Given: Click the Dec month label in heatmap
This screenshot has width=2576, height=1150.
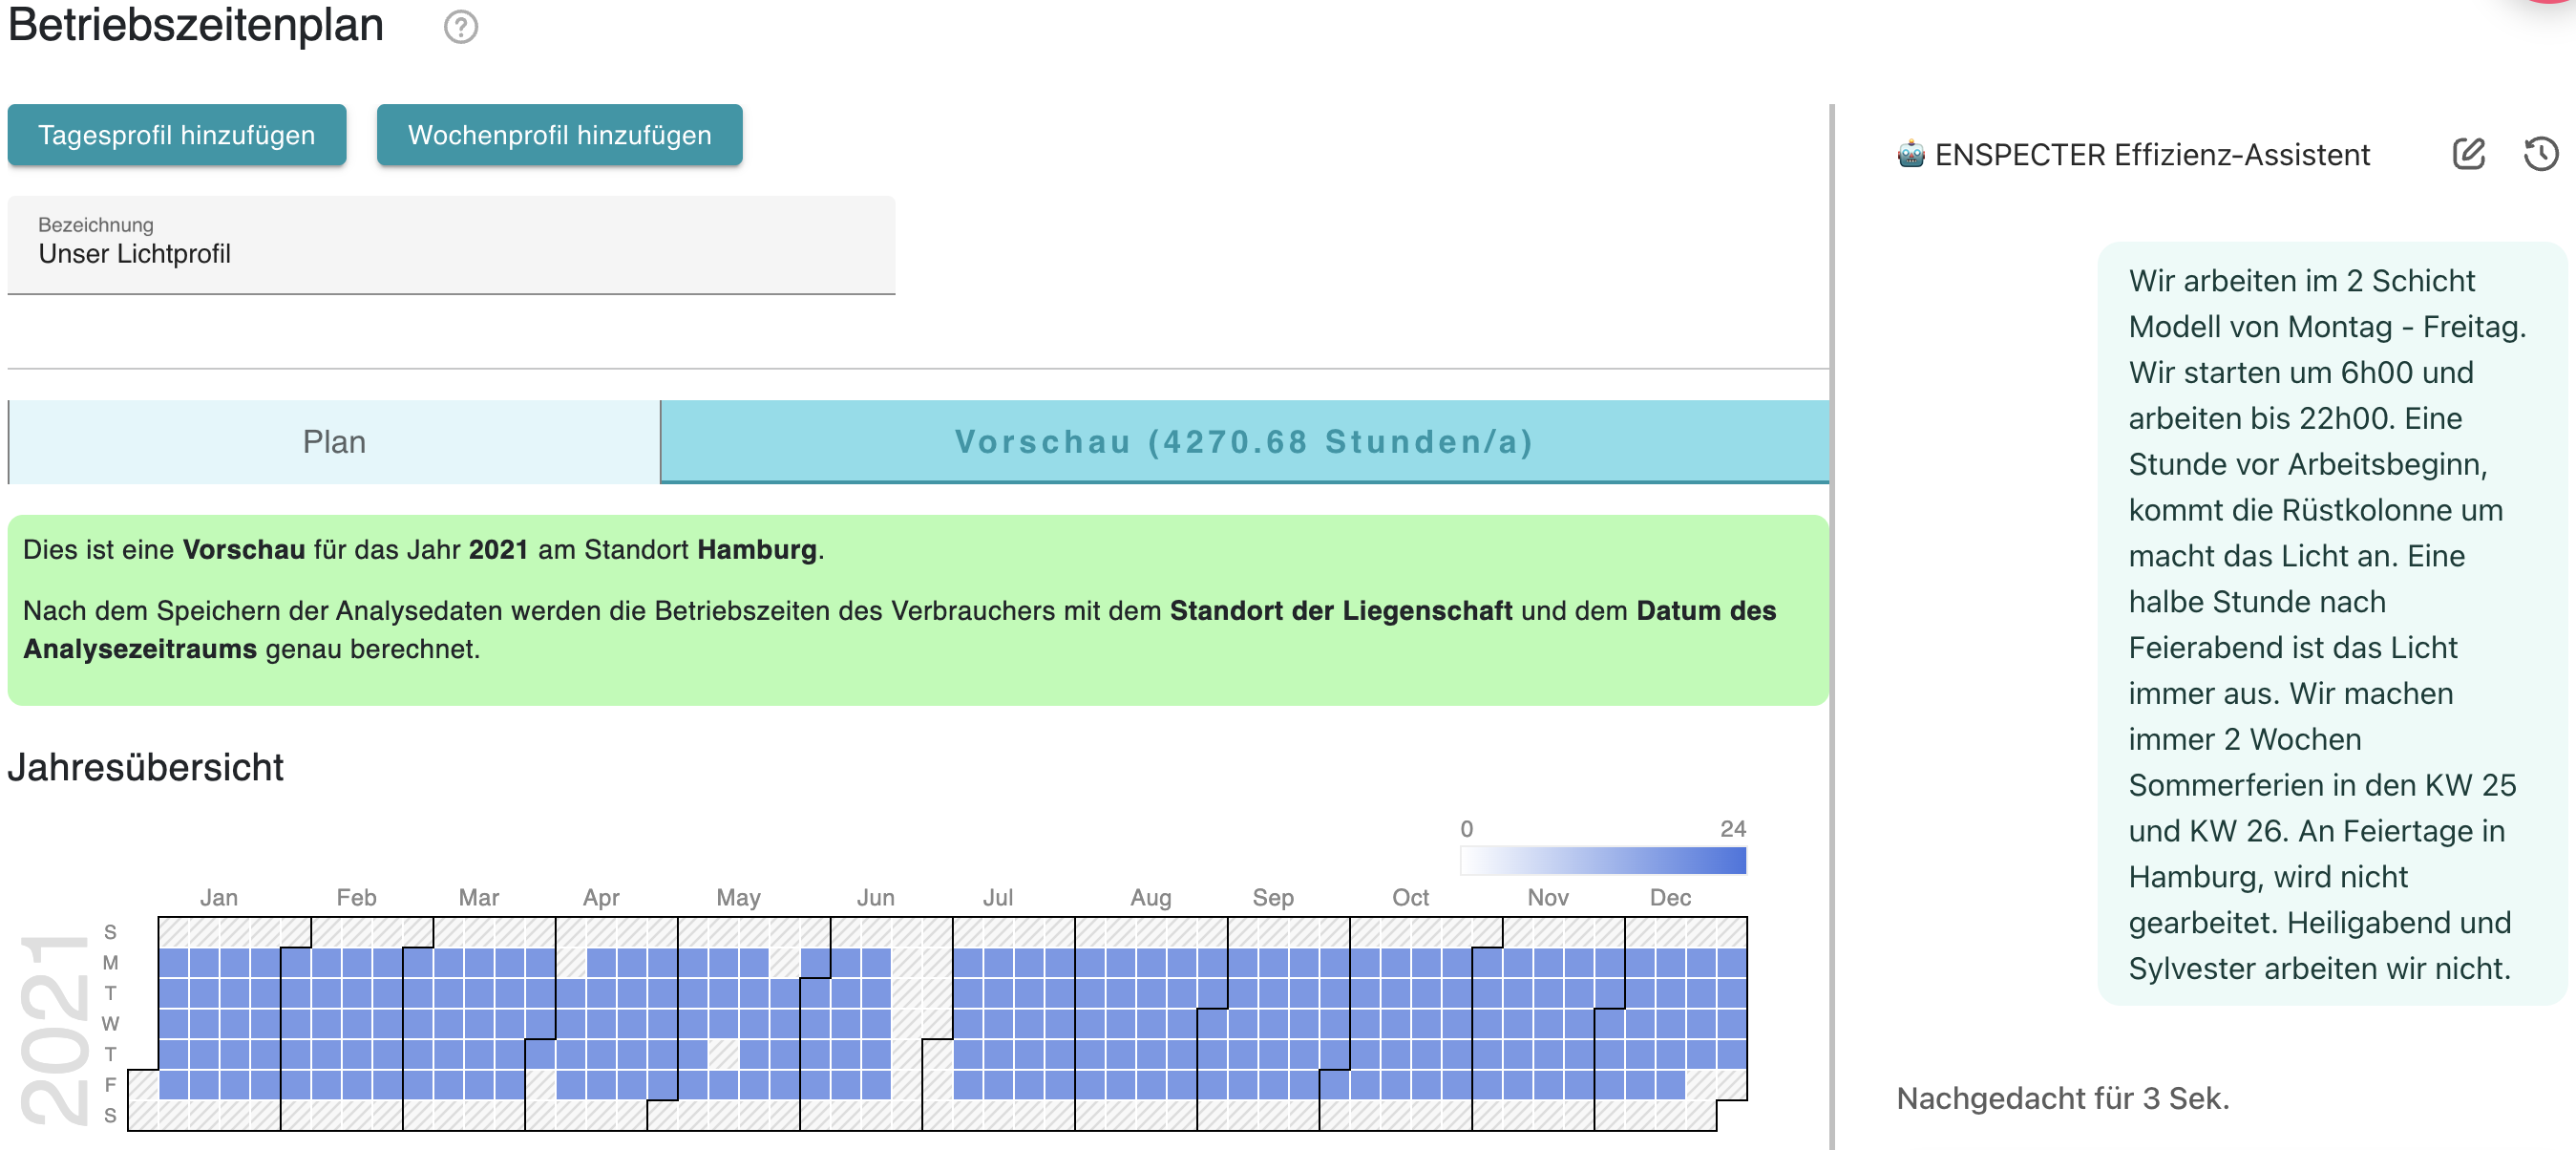Looking at the screenshot, I should point(1670,898).
